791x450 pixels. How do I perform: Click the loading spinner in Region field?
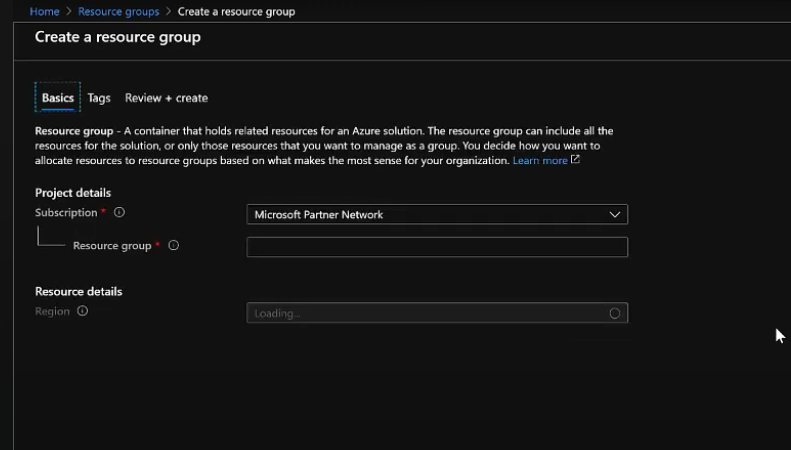click(x=614, y=313)
